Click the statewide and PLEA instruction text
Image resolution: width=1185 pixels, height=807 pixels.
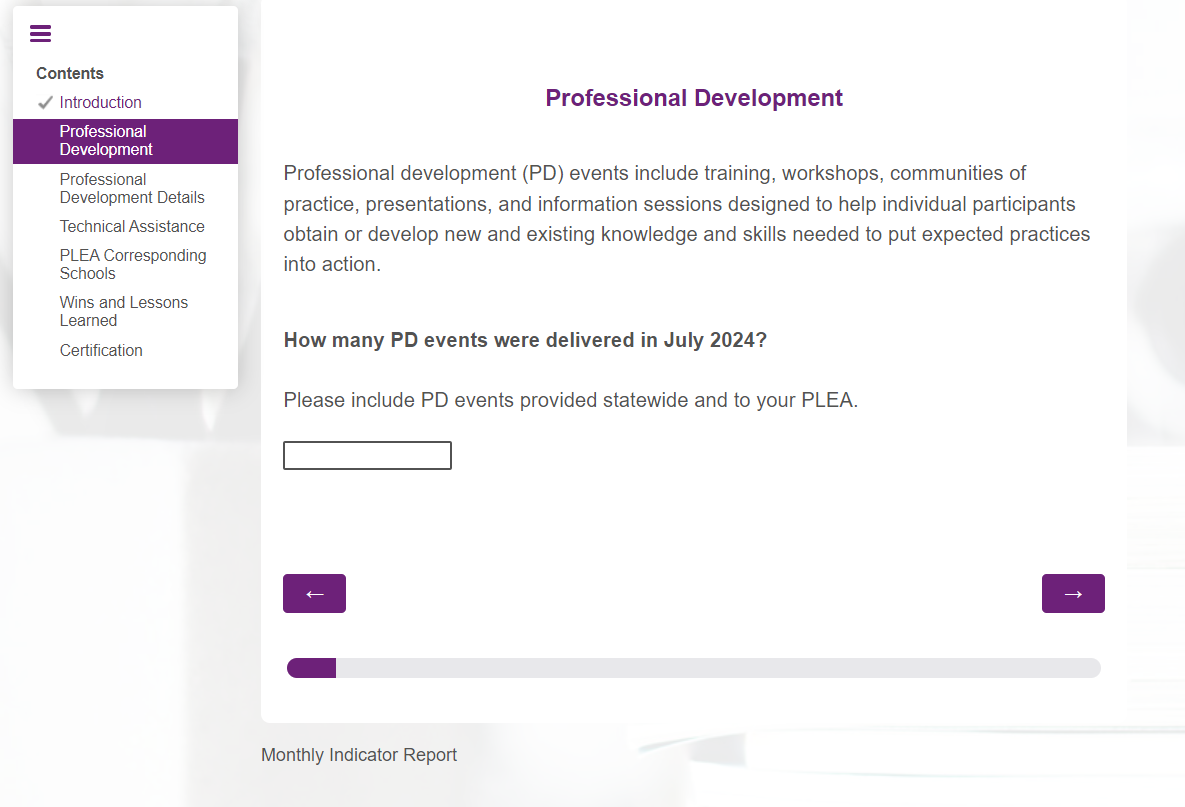click(570, 400)
